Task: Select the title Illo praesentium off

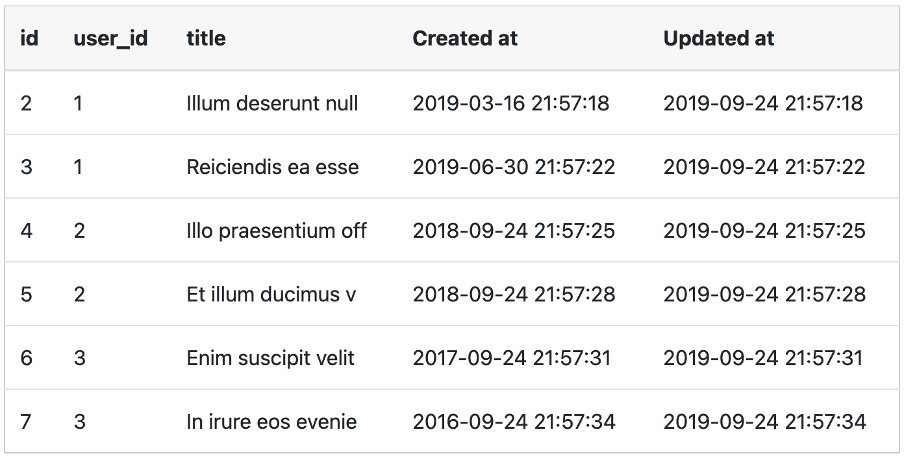Action: tap(277, 231)
